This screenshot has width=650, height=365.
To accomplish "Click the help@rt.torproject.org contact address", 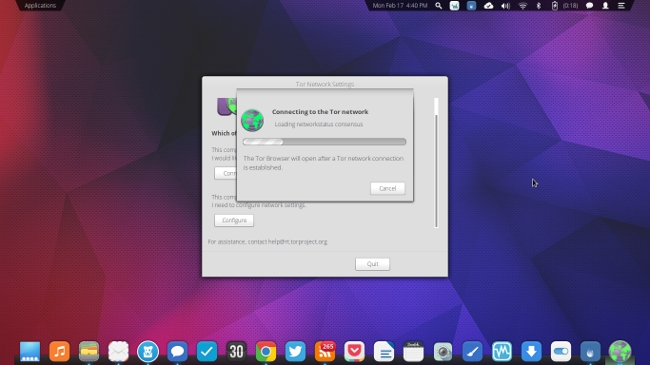I will [297, 241].
